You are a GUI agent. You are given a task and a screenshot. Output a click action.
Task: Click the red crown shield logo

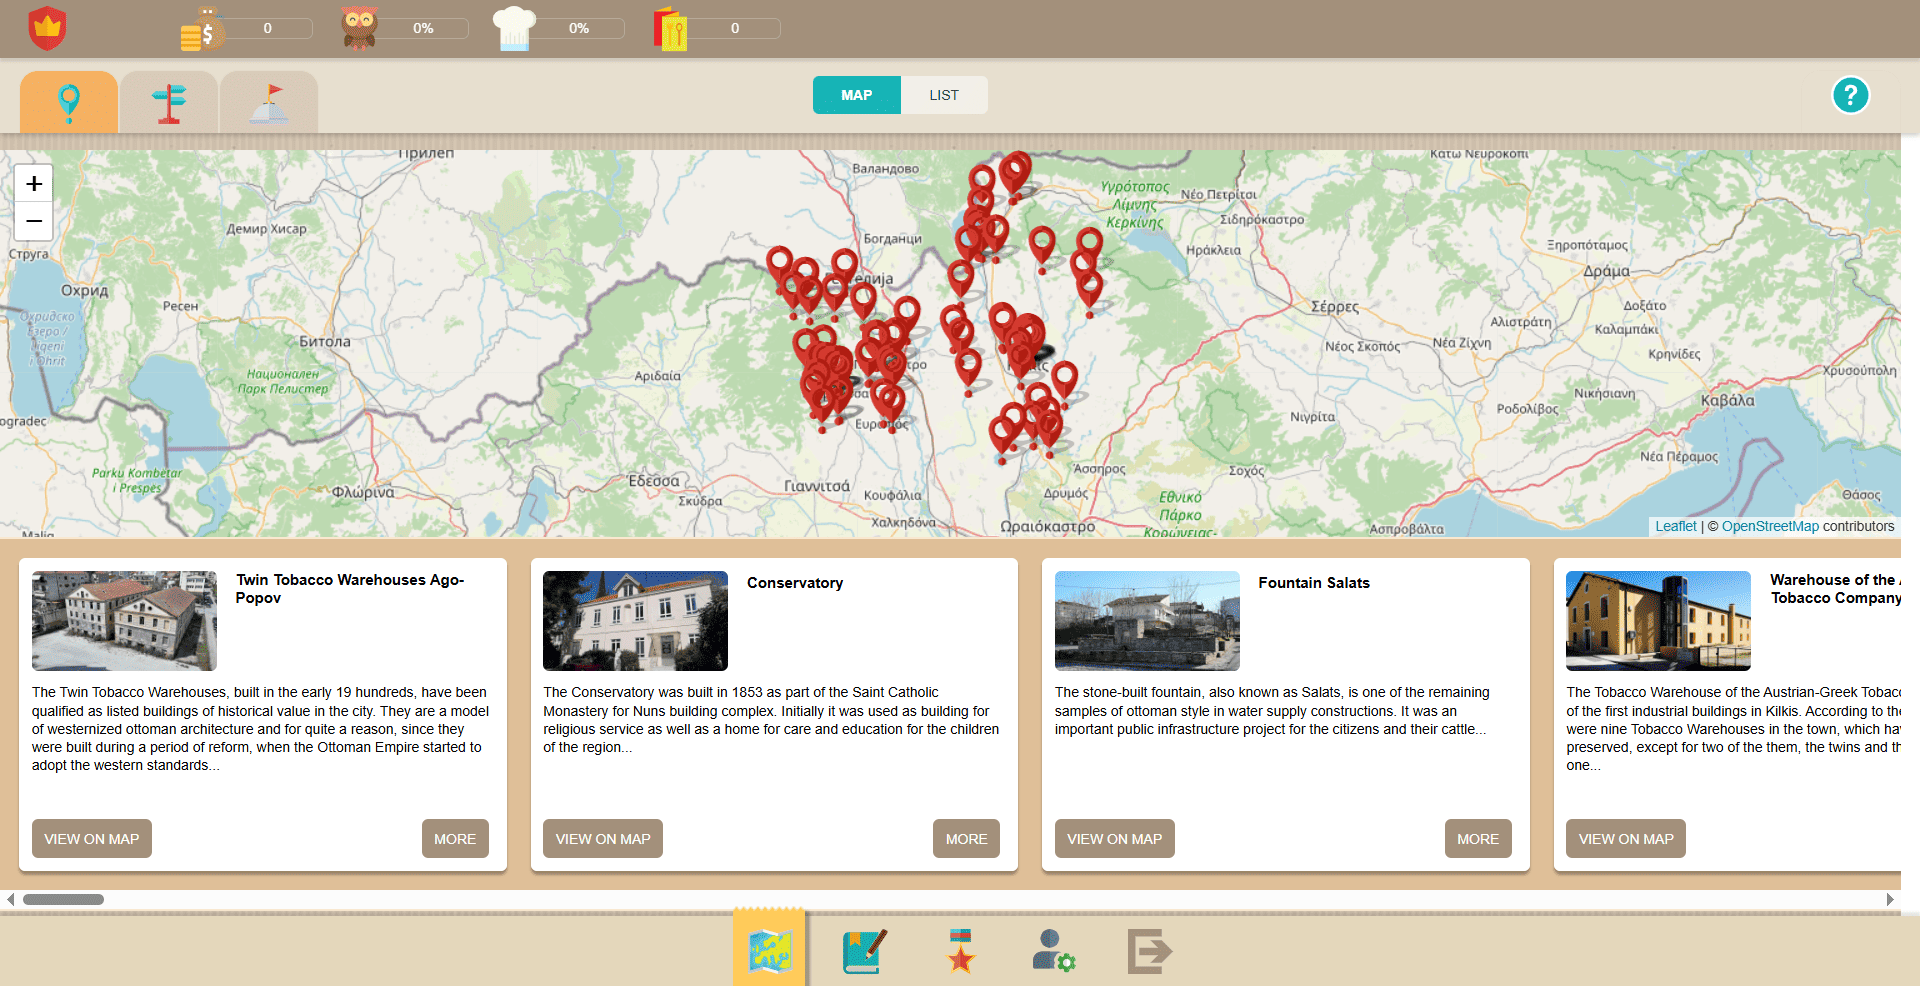47,28
